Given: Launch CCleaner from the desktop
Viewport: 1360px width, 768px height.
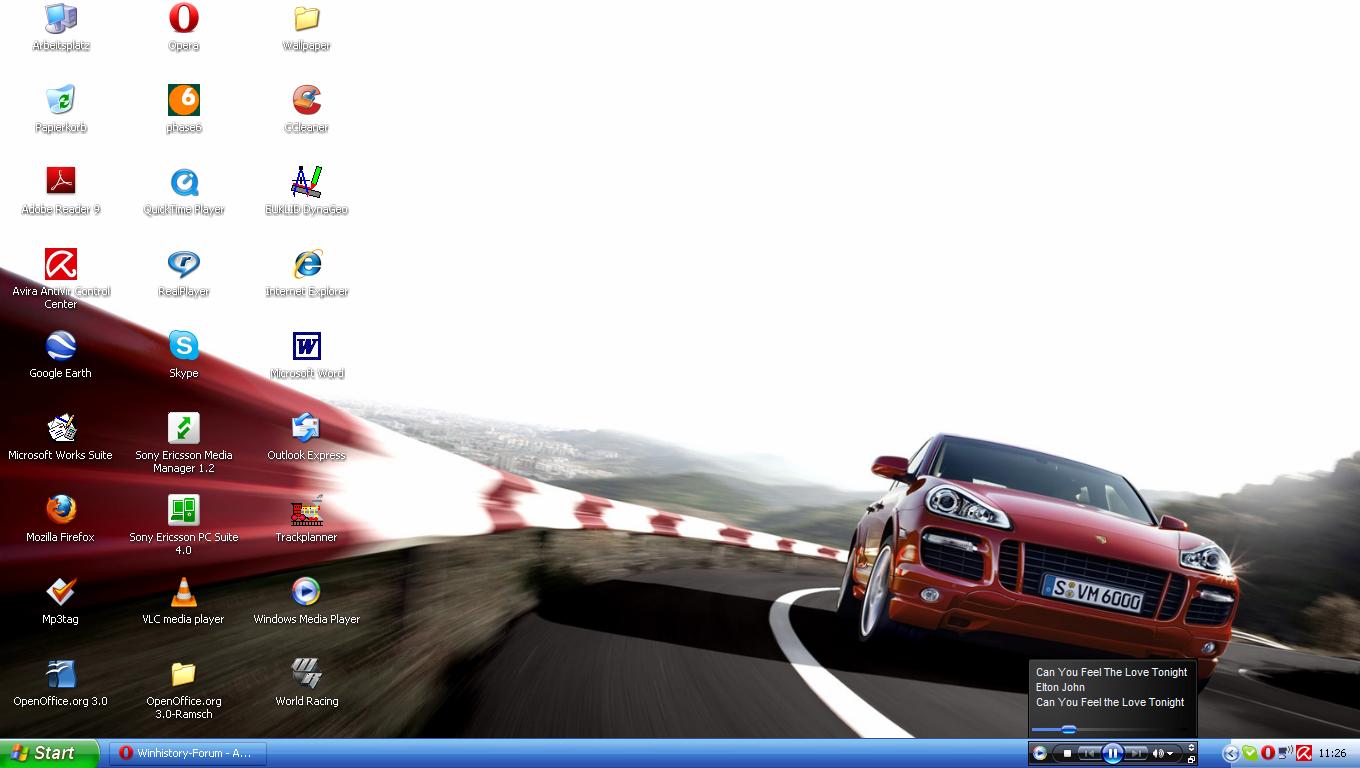Looking at the screenshot, I should pyautogui.click(x=306, y=101).
